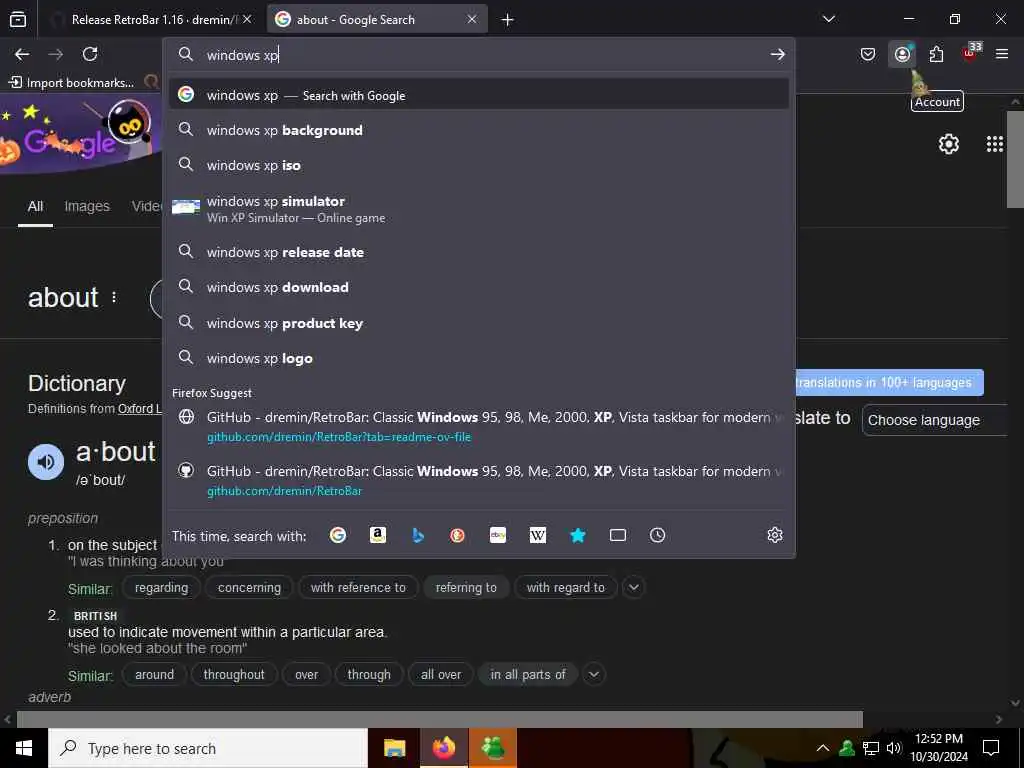Click the 'all over' synonym chip
This screenshot has width=1024, height=768.
tap(441, 674)
